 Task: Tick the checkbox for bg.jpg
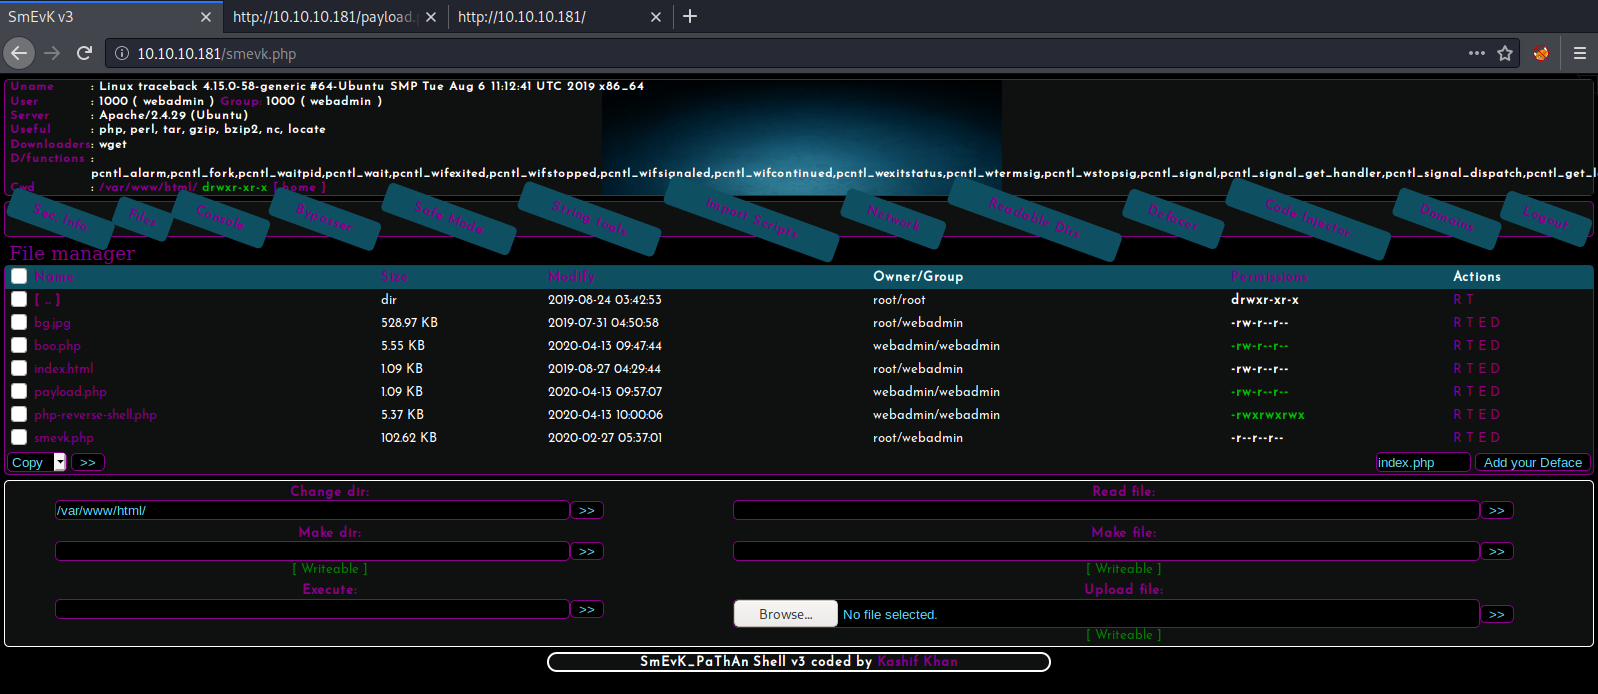pos(19,322)
